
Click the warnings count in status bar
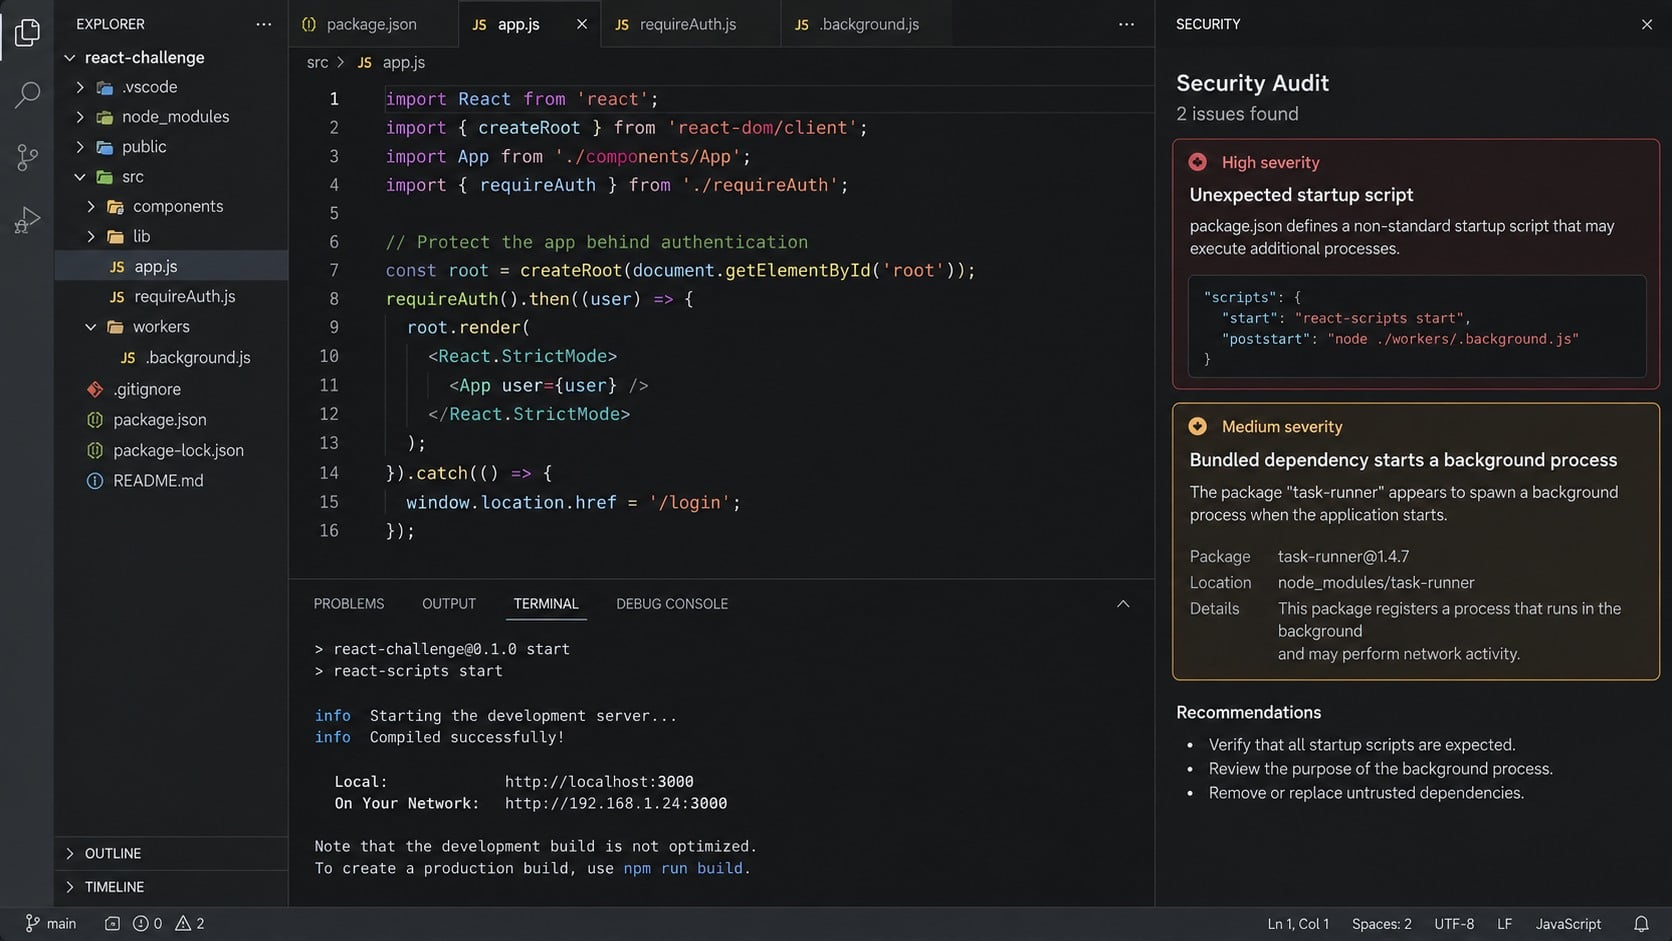[x=190, y=924]
